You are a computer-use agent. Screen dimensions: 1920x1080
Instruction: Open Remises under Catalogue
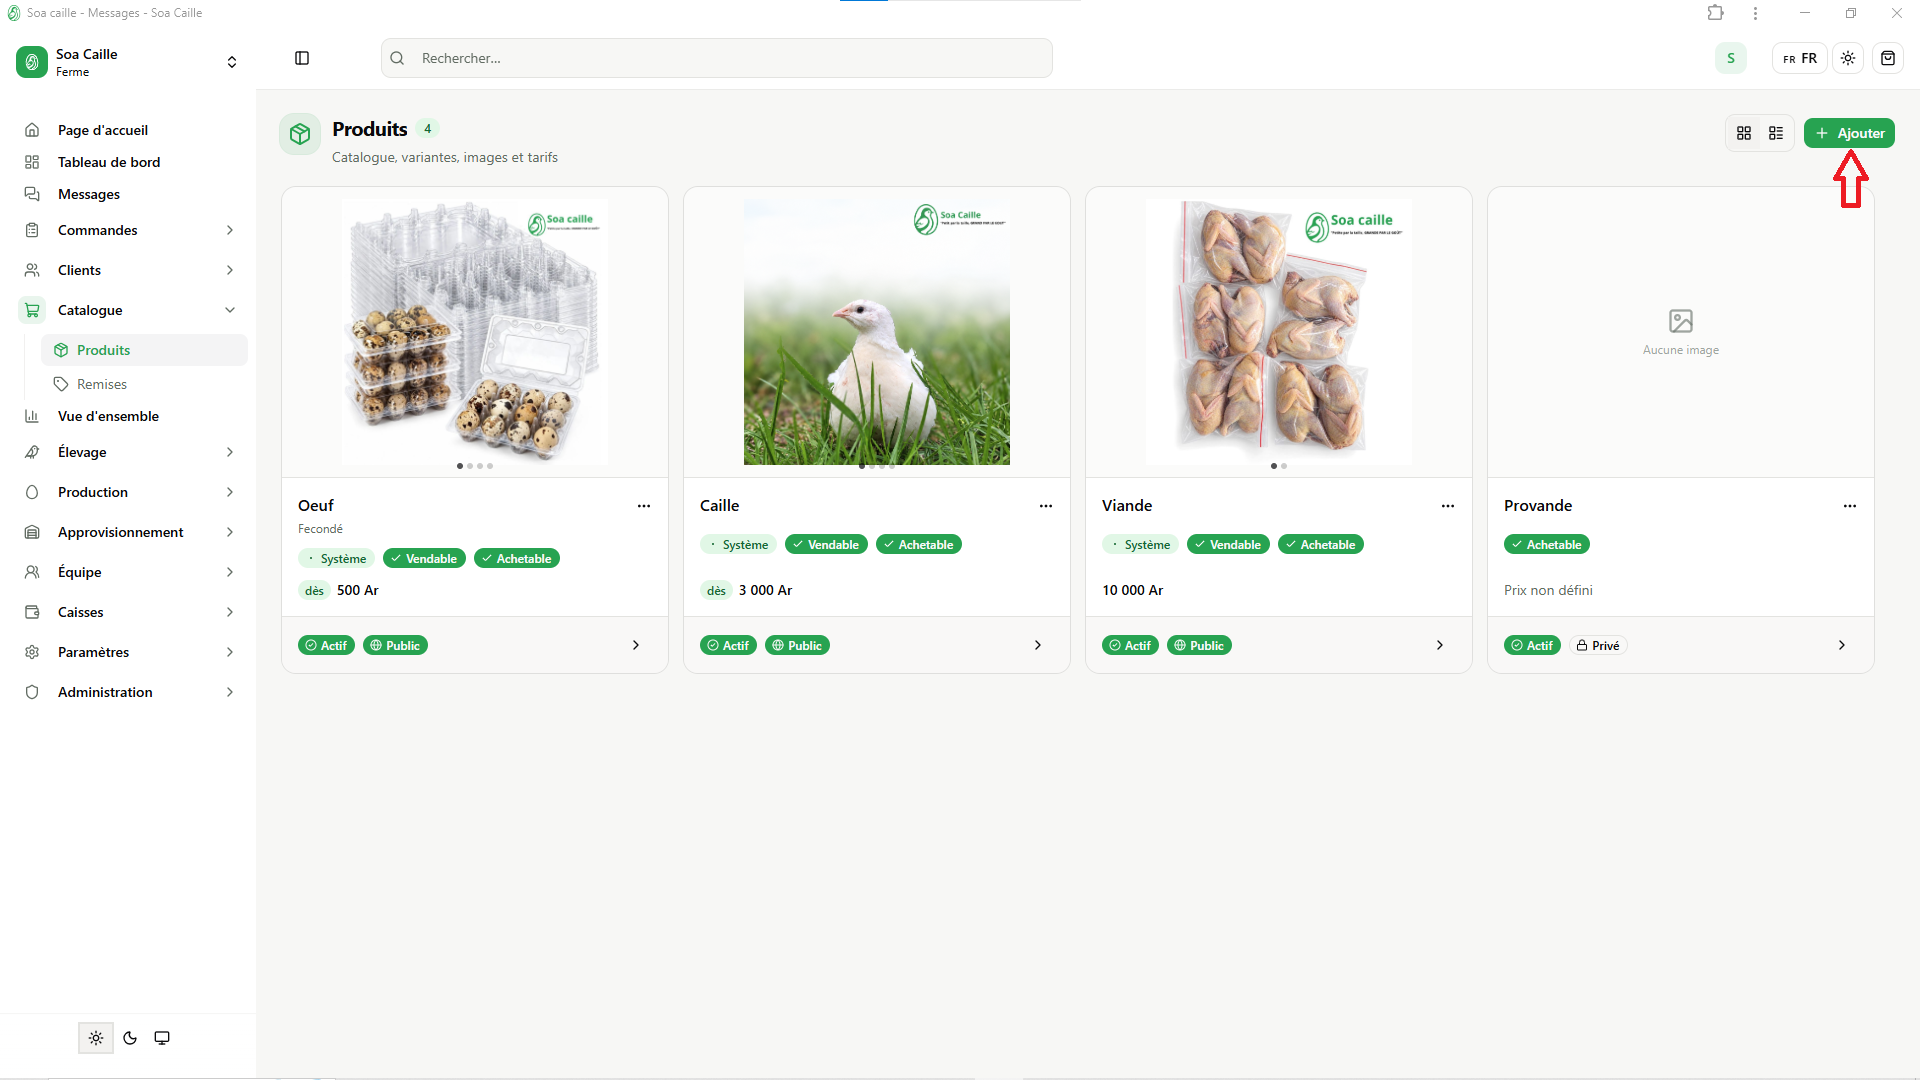tap(144, 384)
